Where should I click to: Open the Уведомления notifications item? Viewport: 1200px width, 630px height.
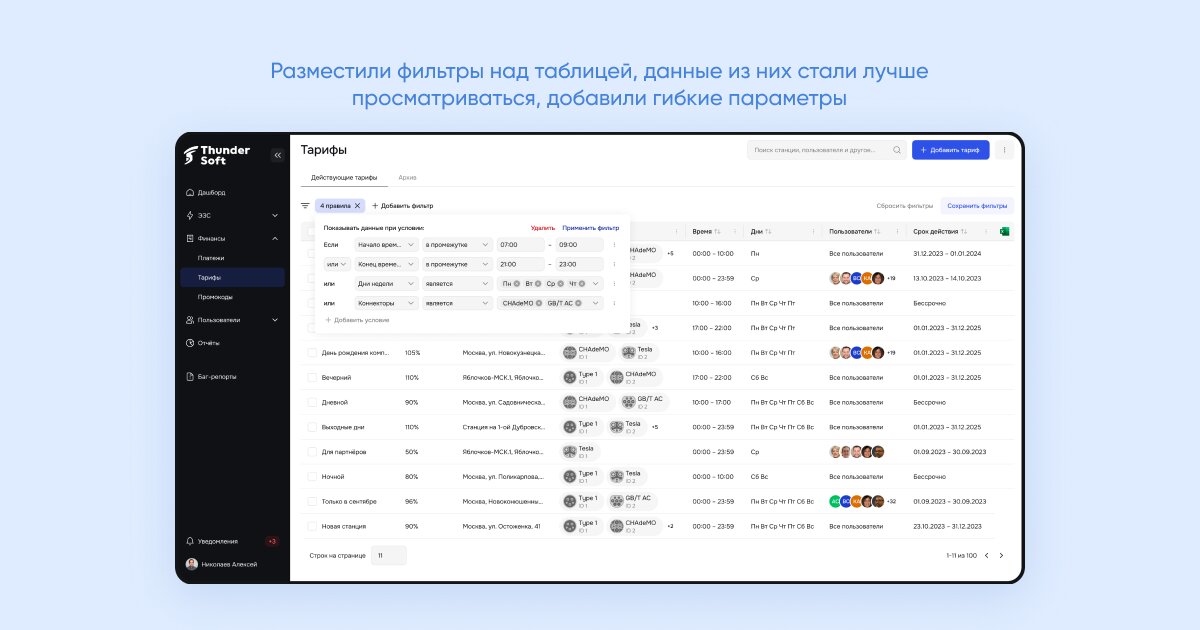point(212,541)
